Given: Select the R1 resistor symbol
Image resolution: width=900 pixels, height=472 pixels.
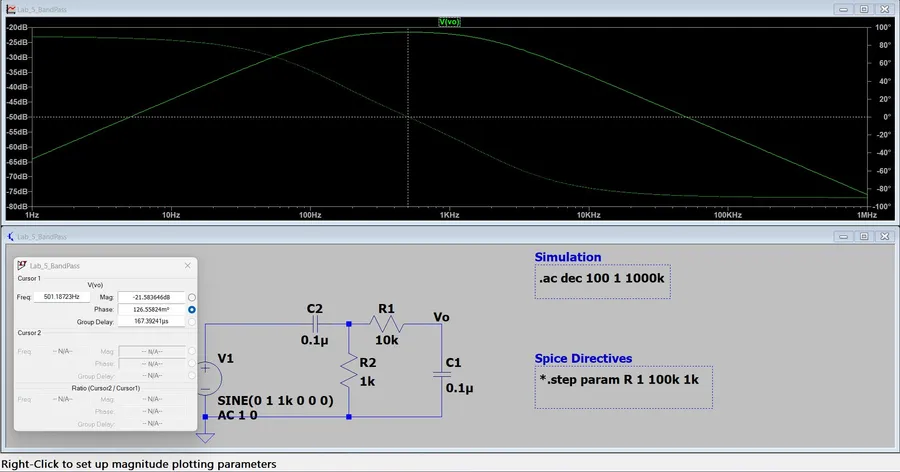Looking at the screenshot, I should click(386, 324).
